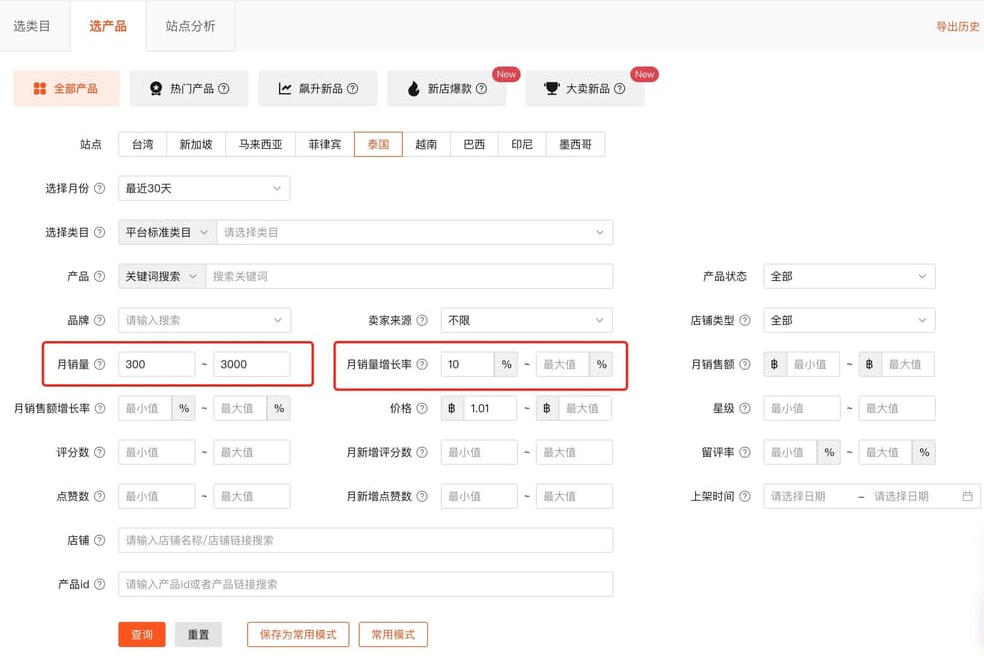
Task: Open calendar icon in 上架时间 field
Action: [967, 496]
